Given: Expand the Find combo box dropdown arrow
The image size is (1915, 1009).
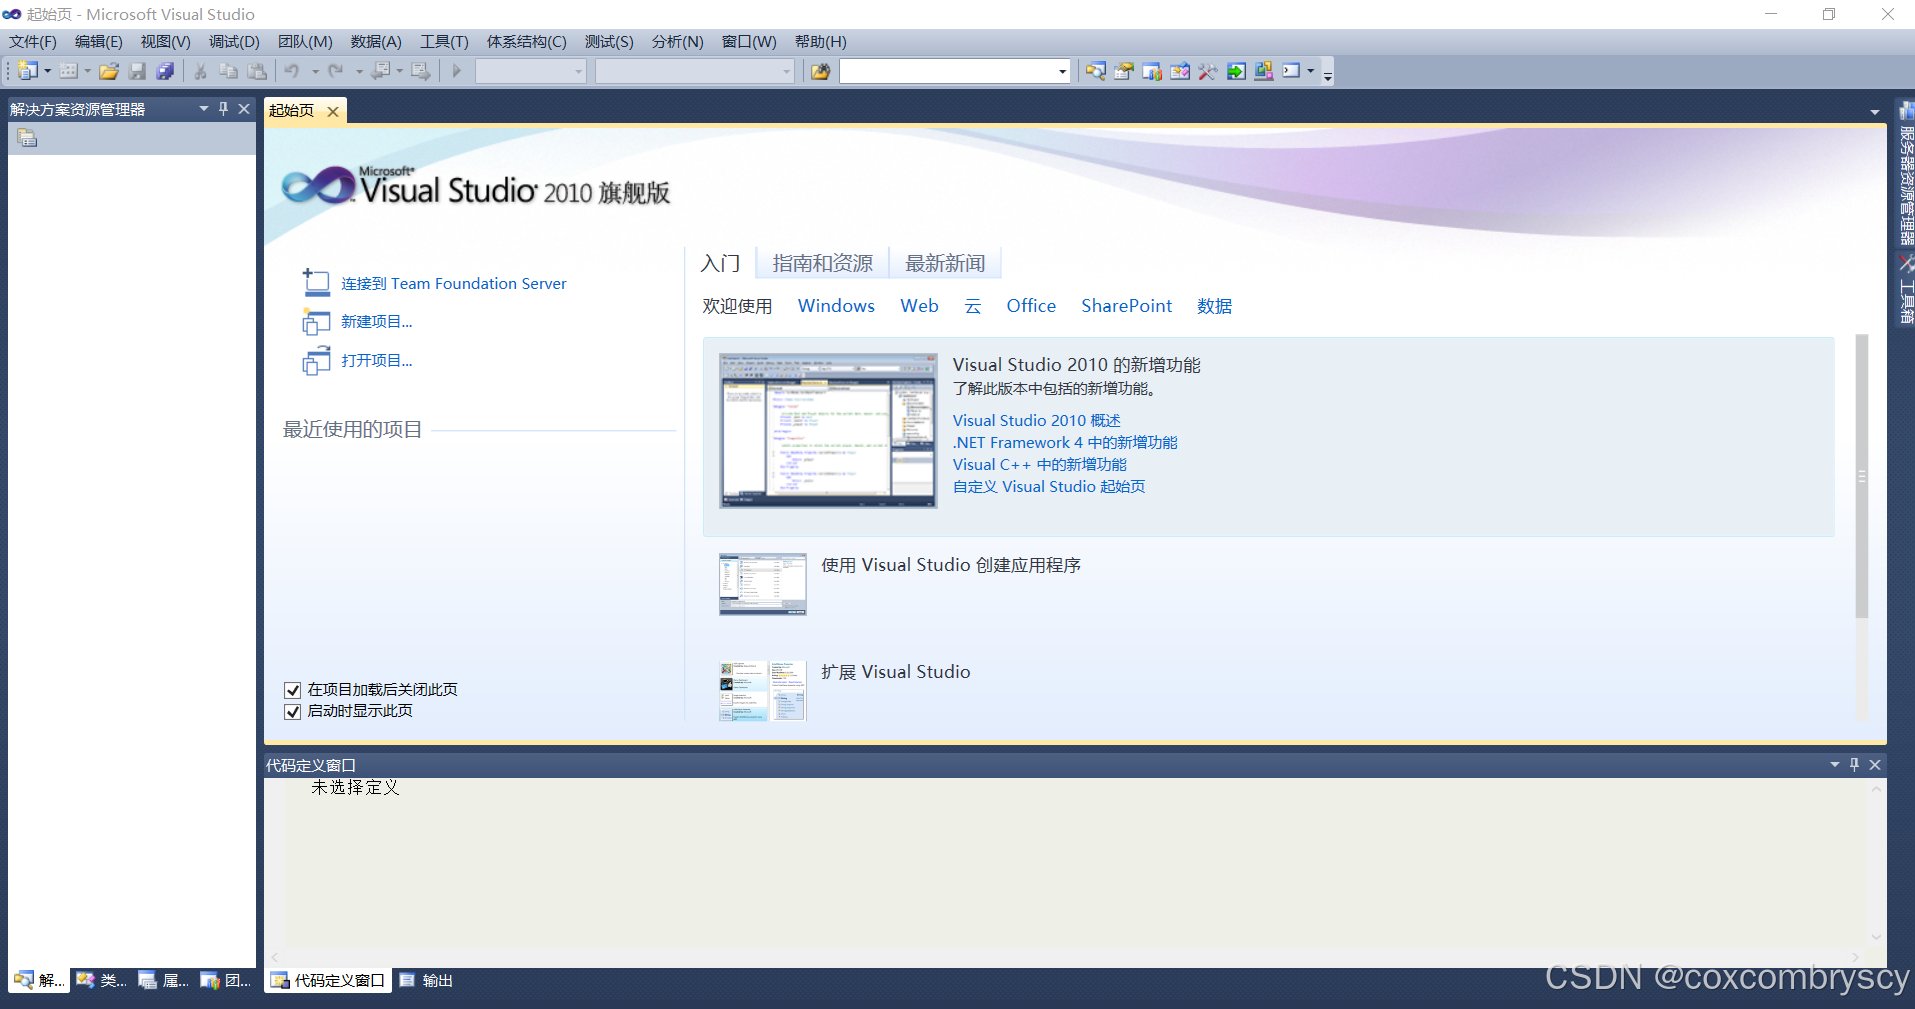Looking at the screenshot, I should 1062,71.
